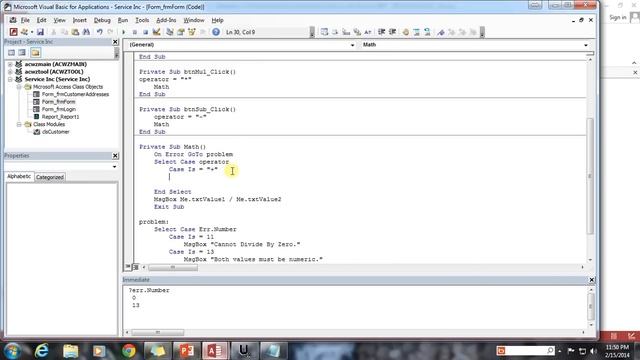Expand the acwztool (ACWZTOOL) project node
This screenshot has height=360, width=640.
pos(10,72)
